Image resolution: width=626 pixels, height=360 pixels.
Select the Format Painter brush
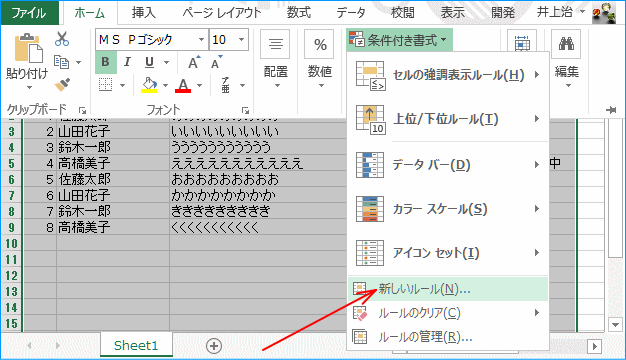point(62,85)
